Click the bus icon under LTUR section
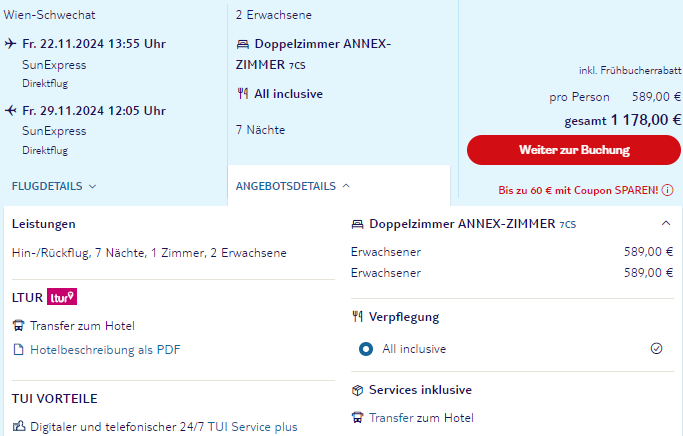Viewport: 683px width, 436px height. [18, 326]
